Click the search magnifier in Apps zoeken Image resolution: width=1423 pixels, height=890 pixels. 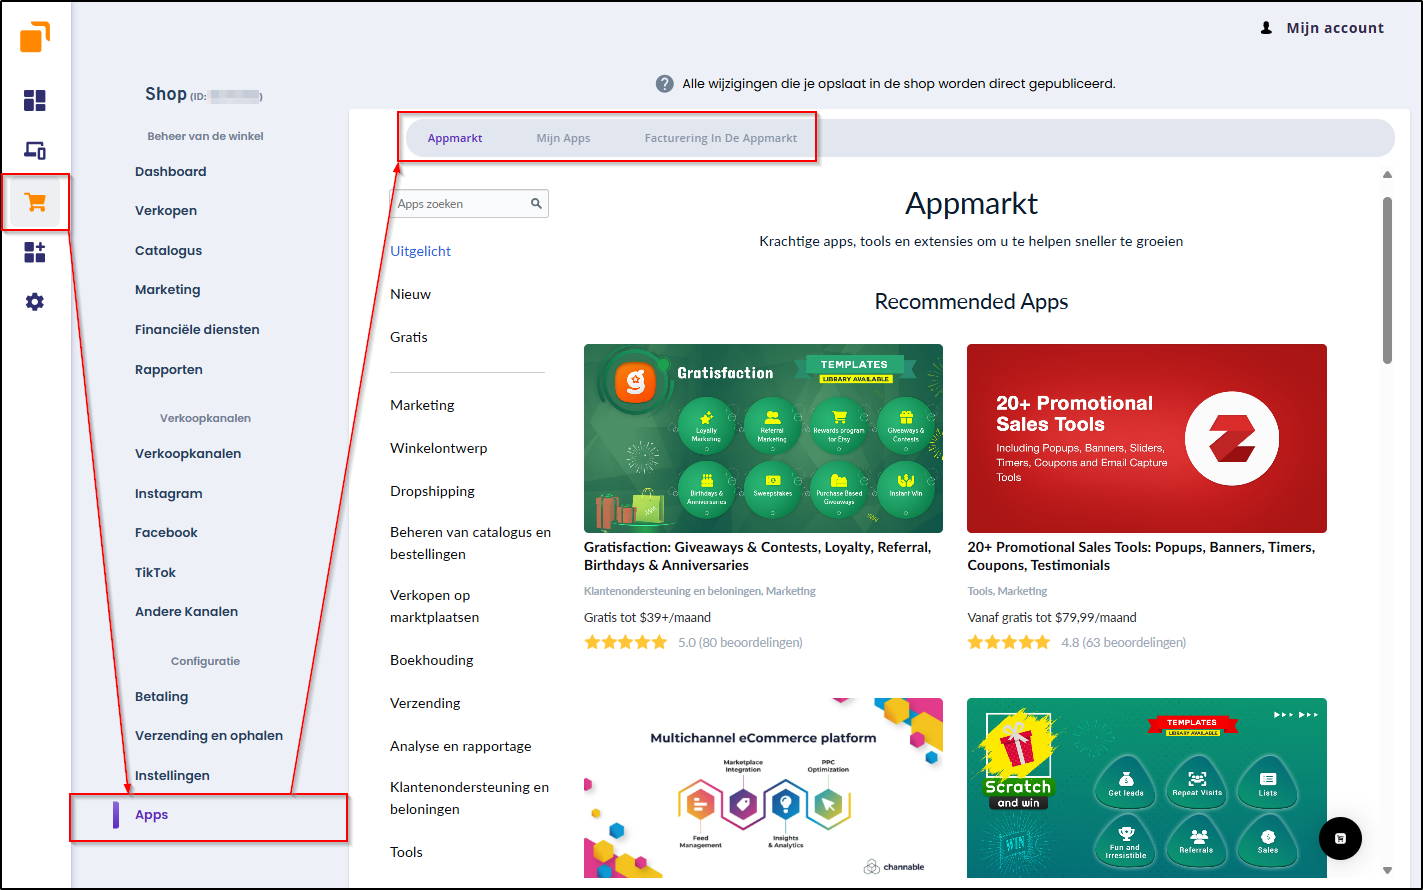click(536, 204)
